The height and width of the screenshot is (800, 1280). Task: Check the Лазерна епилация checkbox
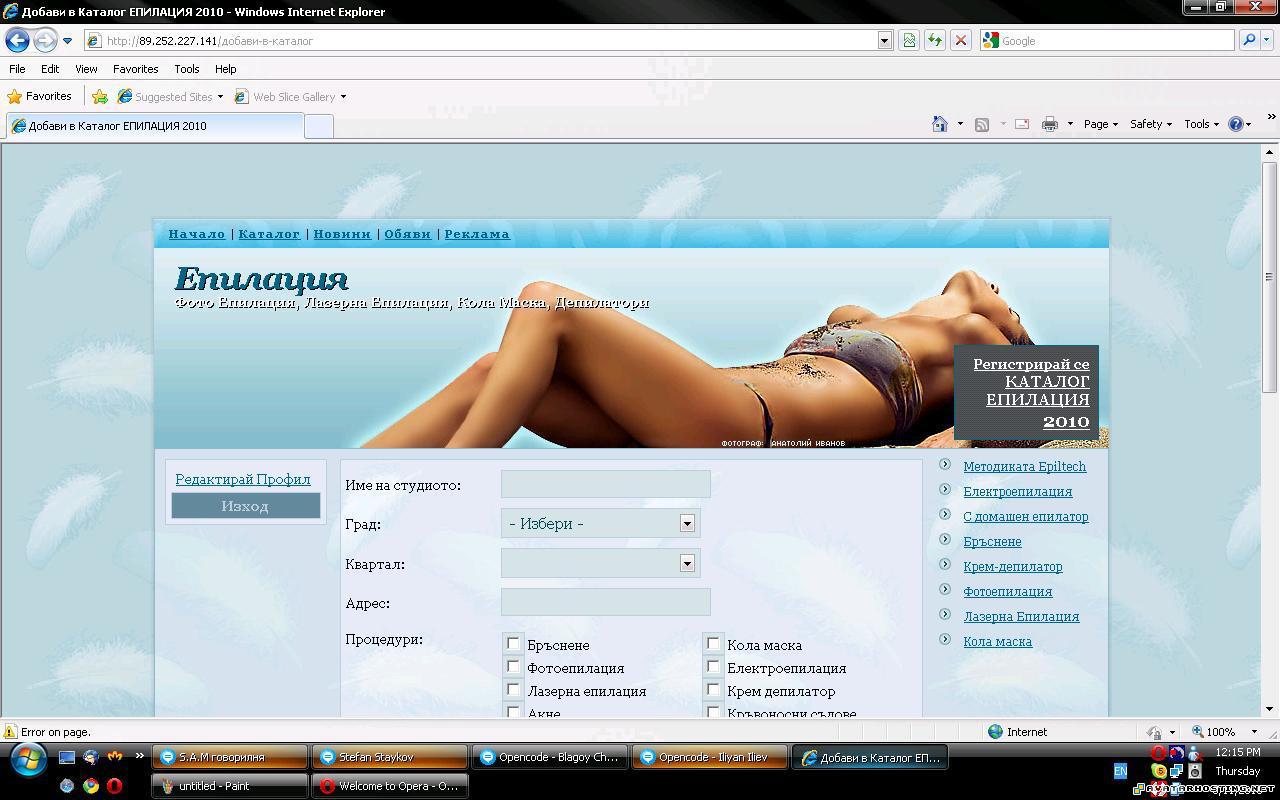click(513, 689)
